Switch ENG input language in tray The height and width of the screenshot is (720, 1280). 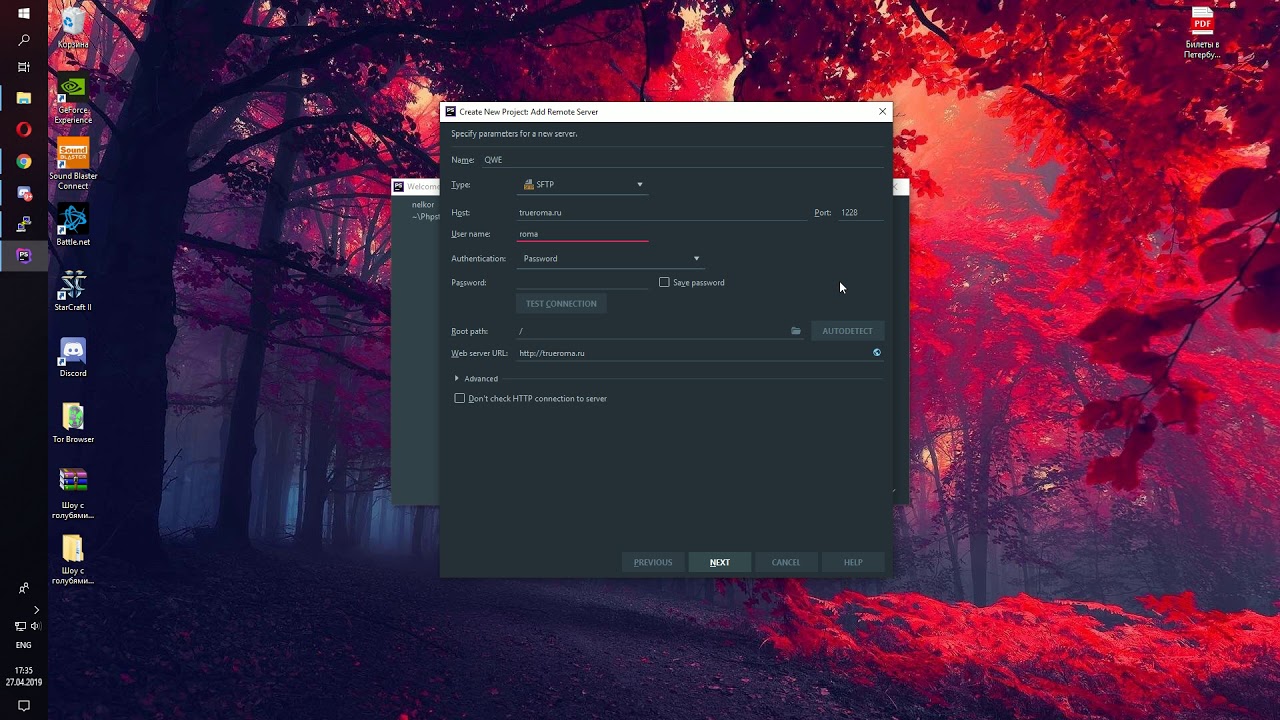[24, 646]
